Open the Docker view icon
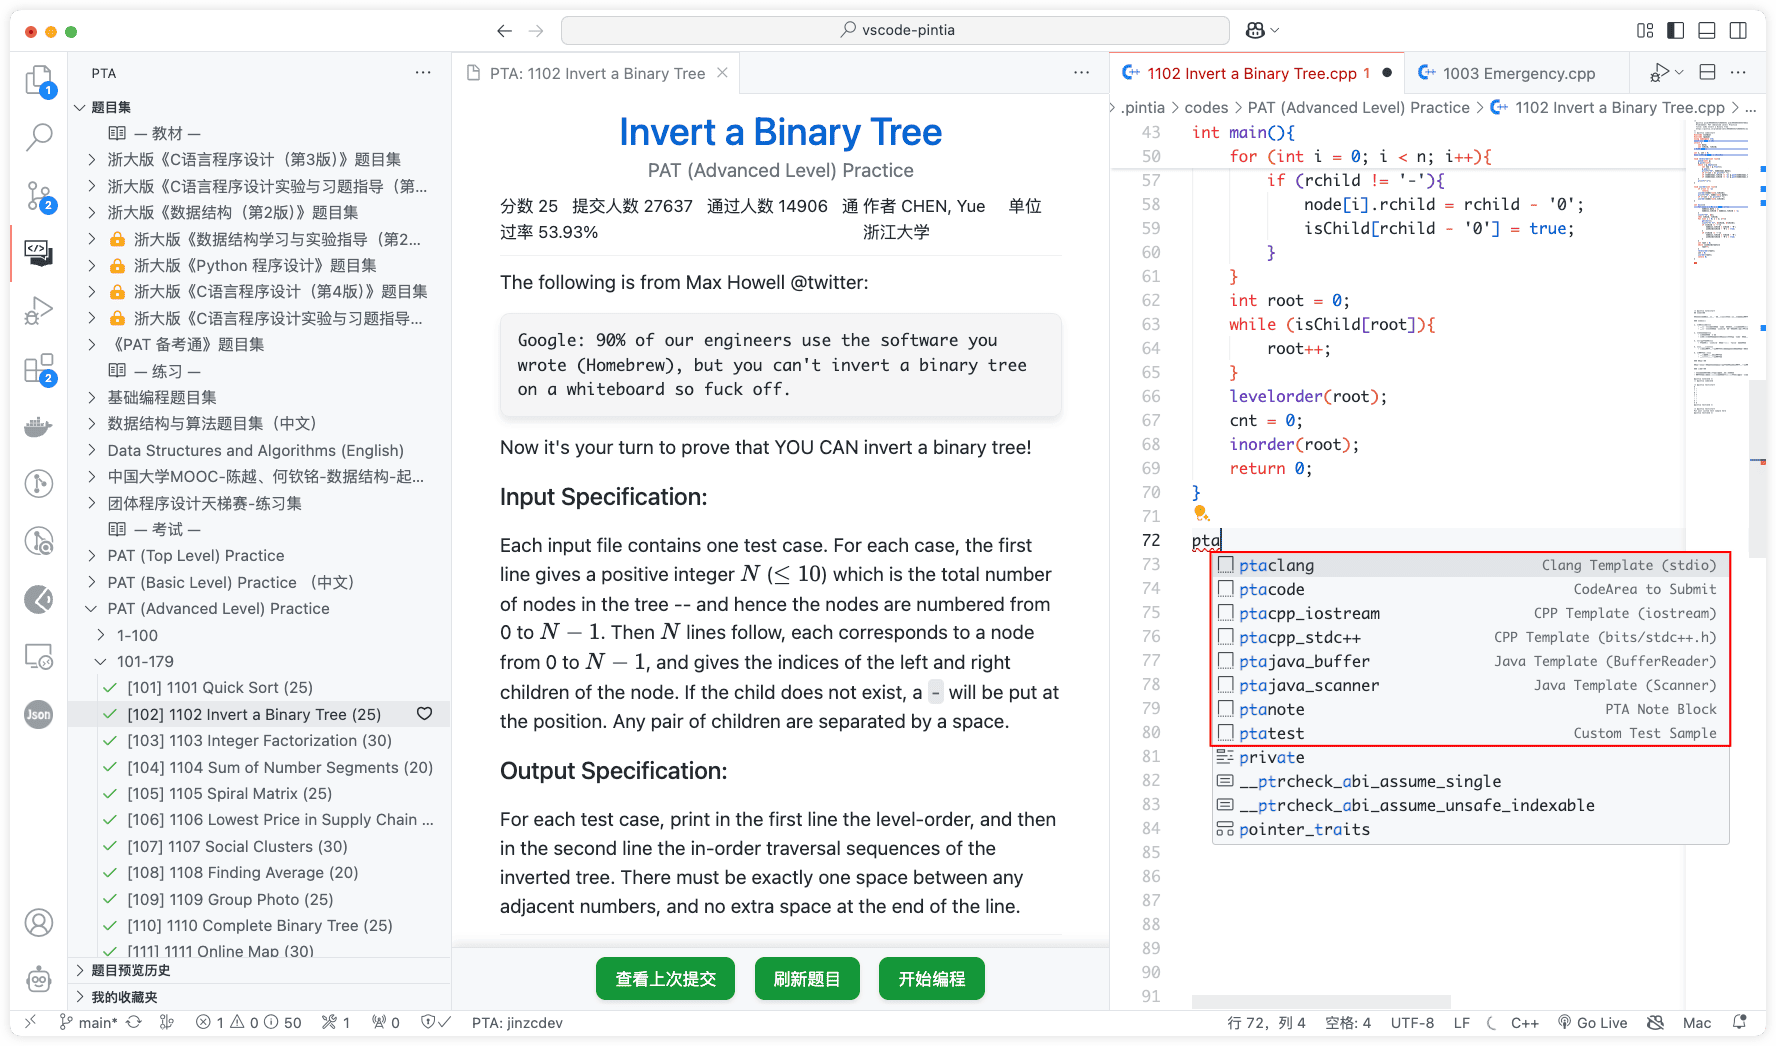Viewport: 1776px width, 1046px height. [x=39, y=427]
